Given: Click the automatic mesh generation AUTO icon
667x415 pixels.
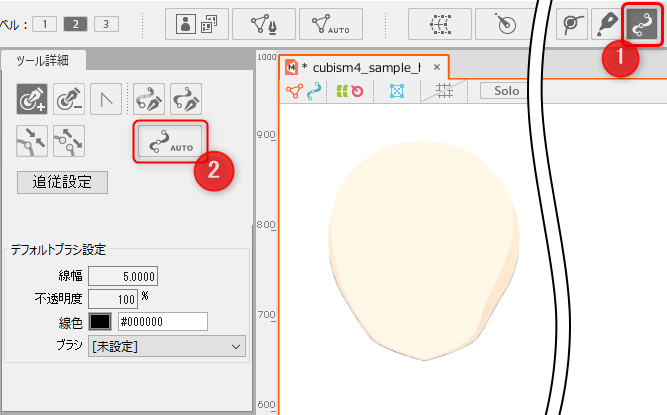Looking at the screenshot, I should (x=337, y=24).
